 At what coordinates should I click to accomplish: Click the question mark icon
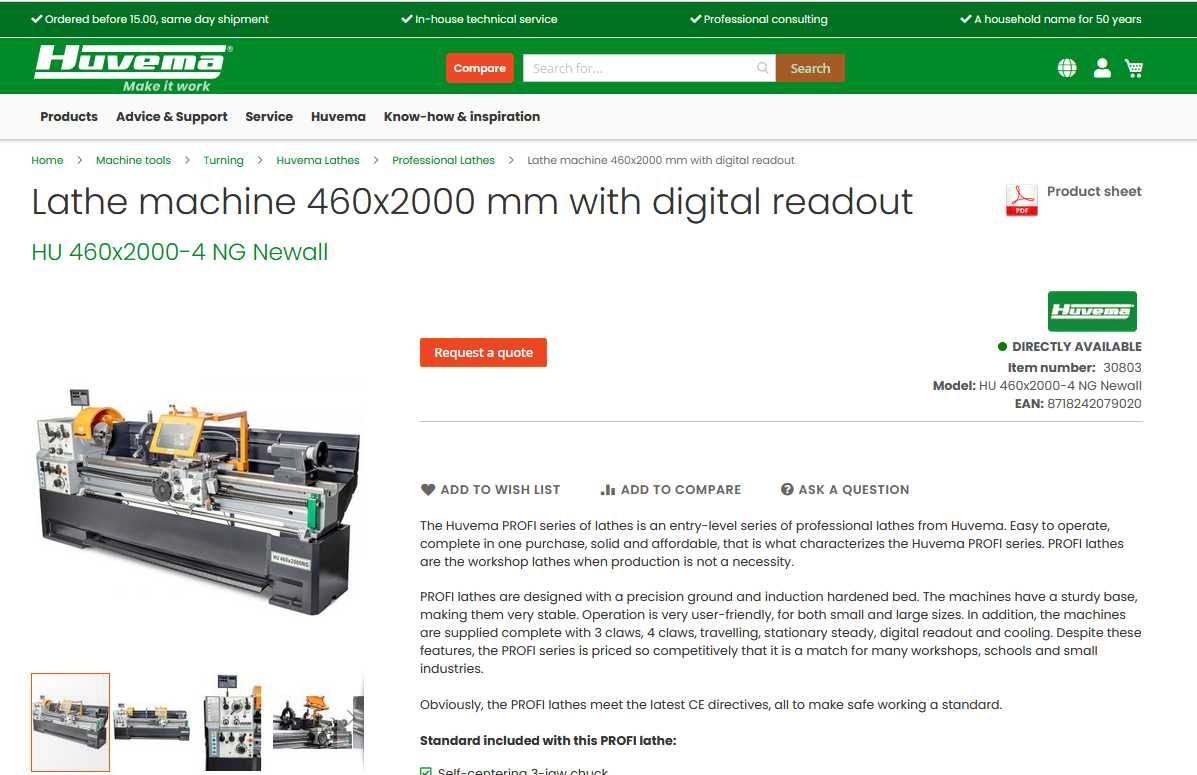(x=787, y=489)
